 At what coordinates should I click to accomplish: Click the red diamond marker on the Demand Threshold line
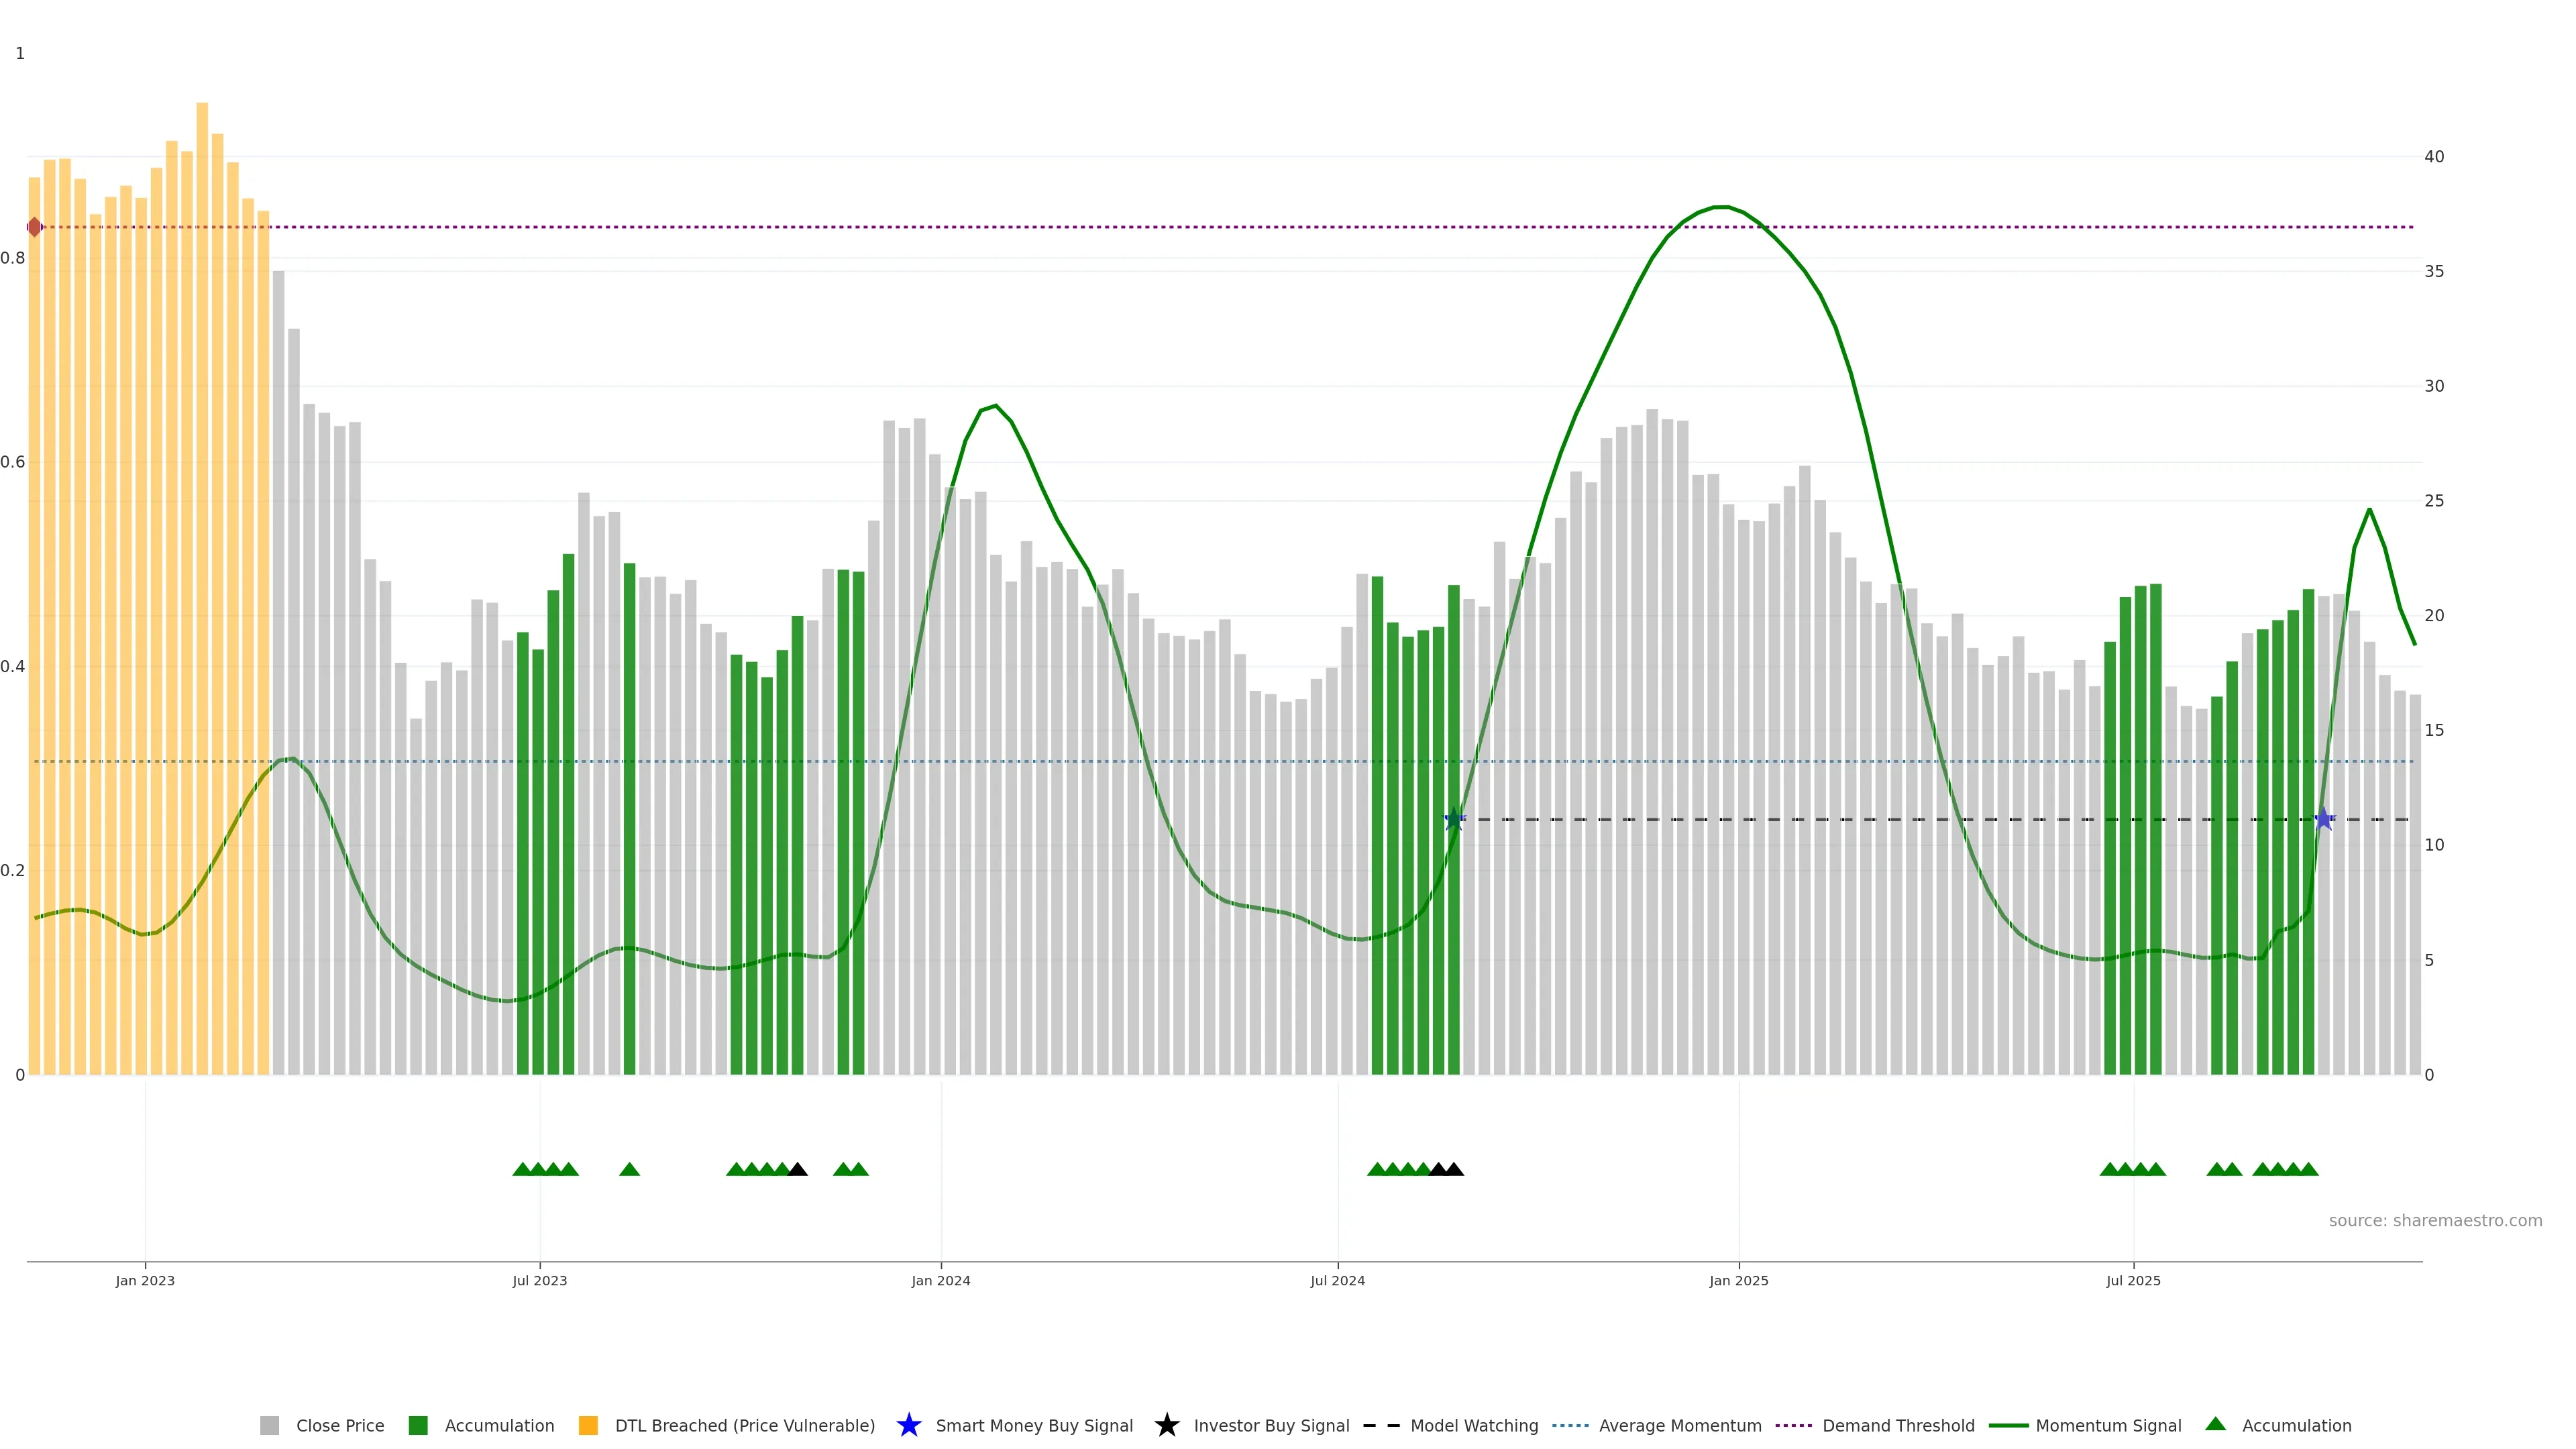click(x=35, y=227)
